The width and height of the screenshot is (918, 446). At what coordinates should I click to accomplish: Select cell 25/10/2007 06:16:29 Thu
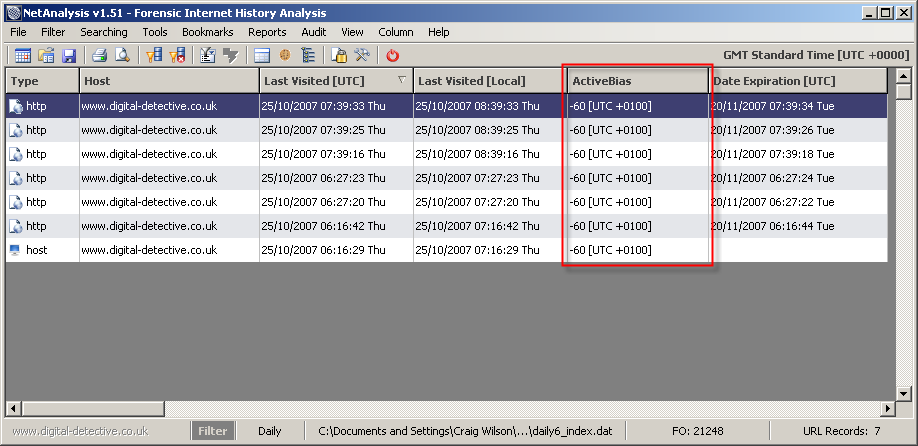[x=336, y=250]
